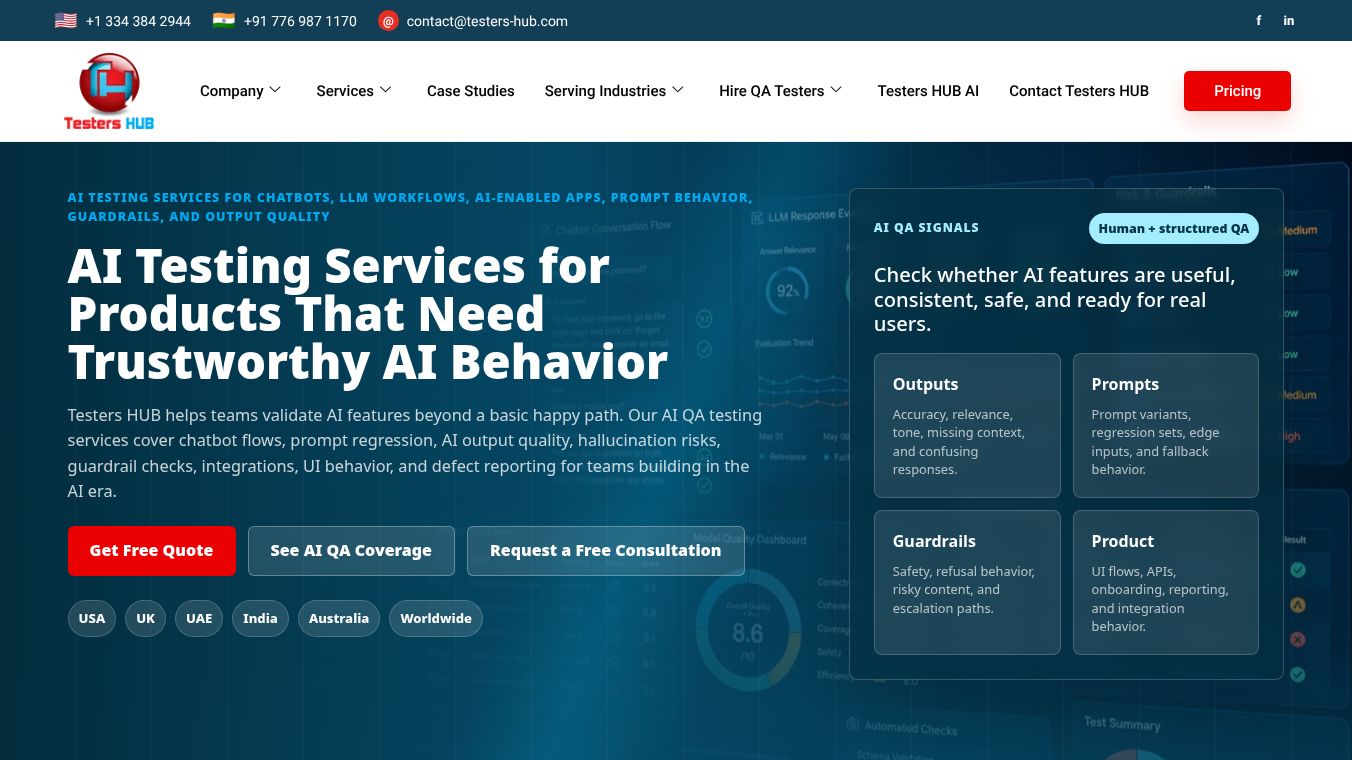Click the Prompts card

pyautogui.click(x=1166, y=425)
